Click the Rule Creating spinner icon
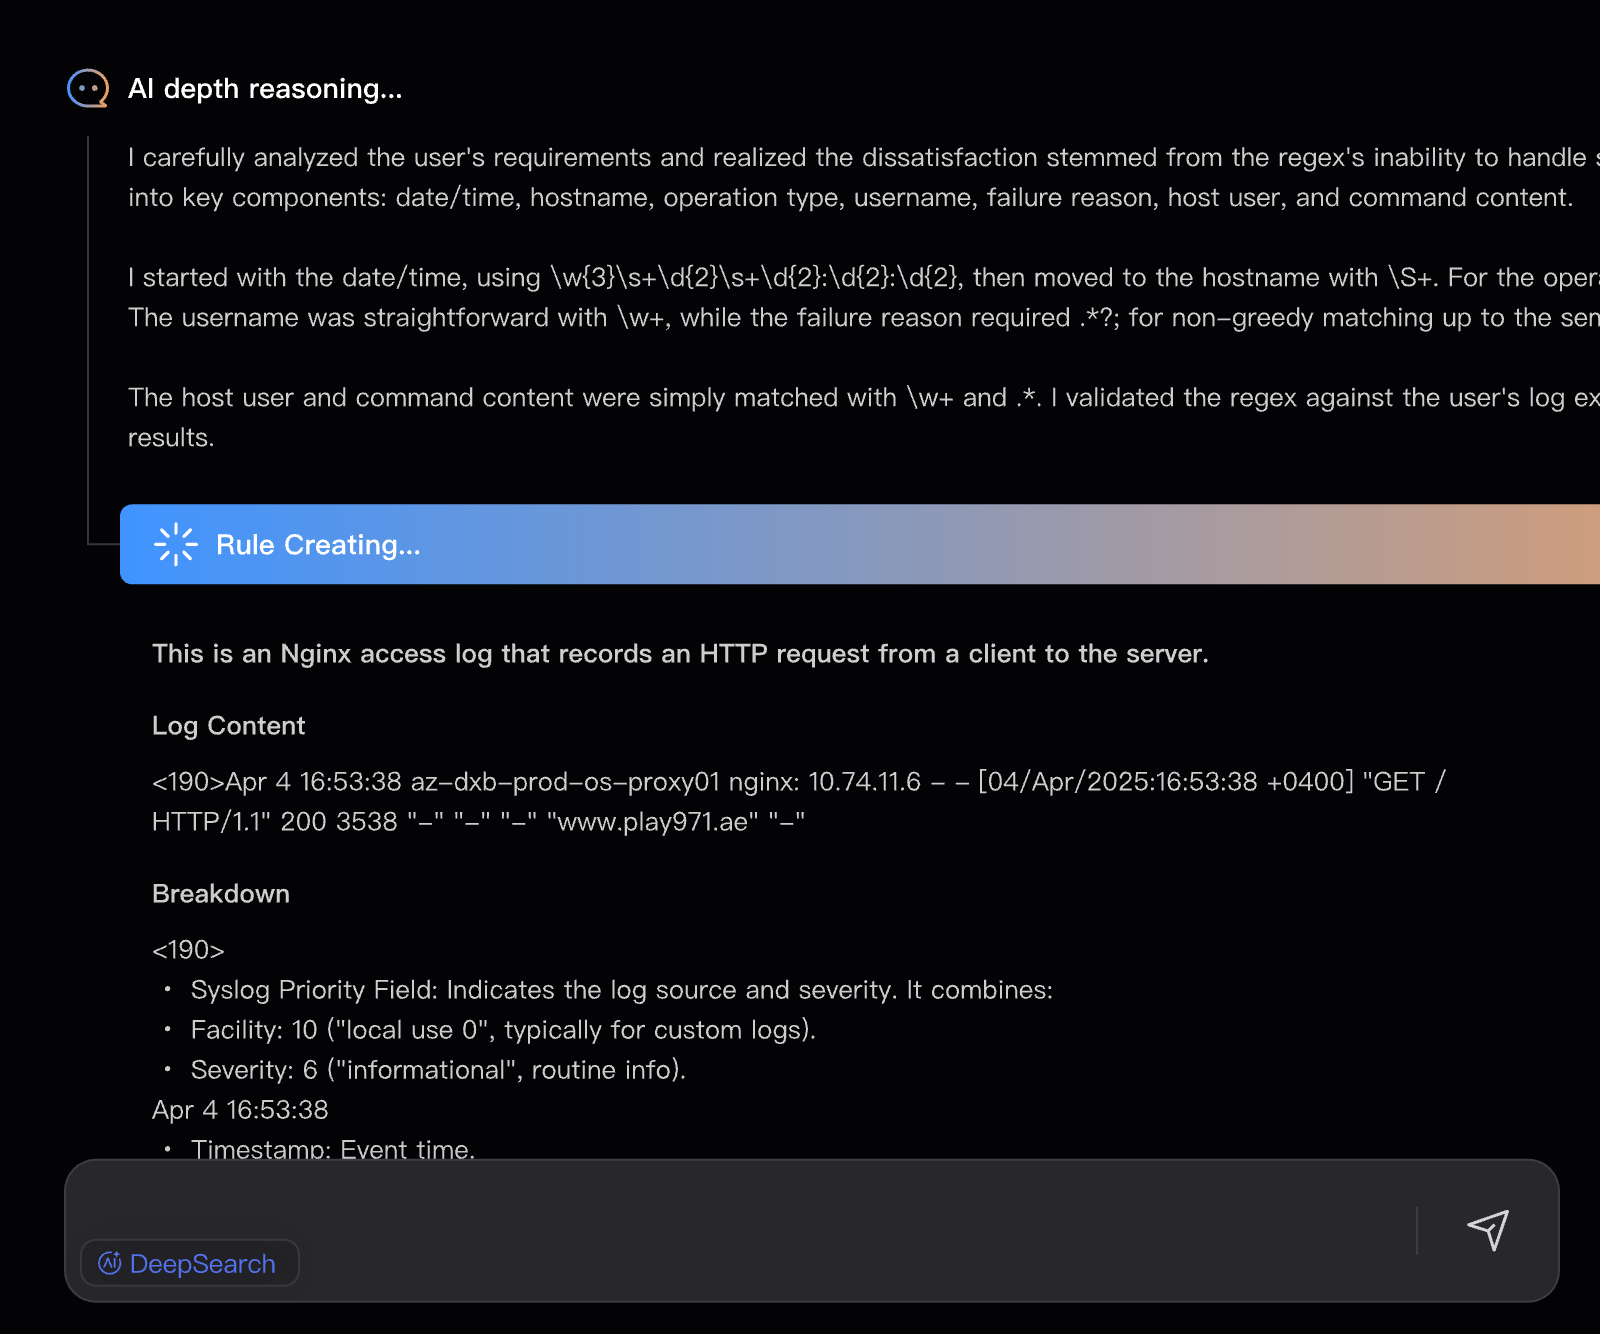Screen dimensions: 1600x1334 [176, 545]
